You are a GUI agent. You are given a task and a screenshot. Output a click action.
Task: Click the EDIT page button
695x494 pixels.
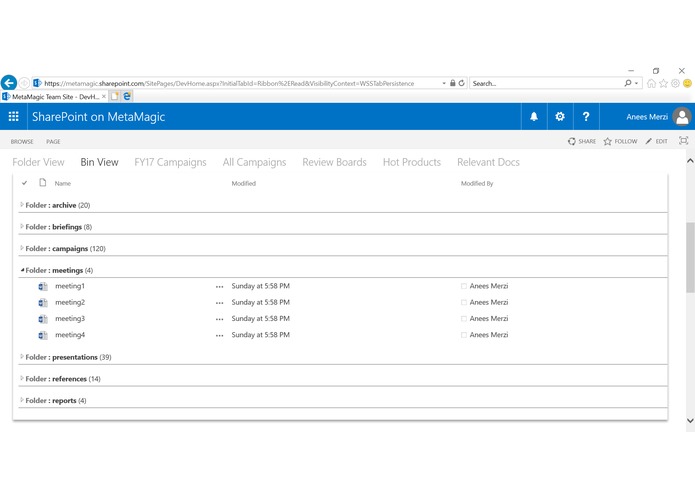click(x=656, y=141)
